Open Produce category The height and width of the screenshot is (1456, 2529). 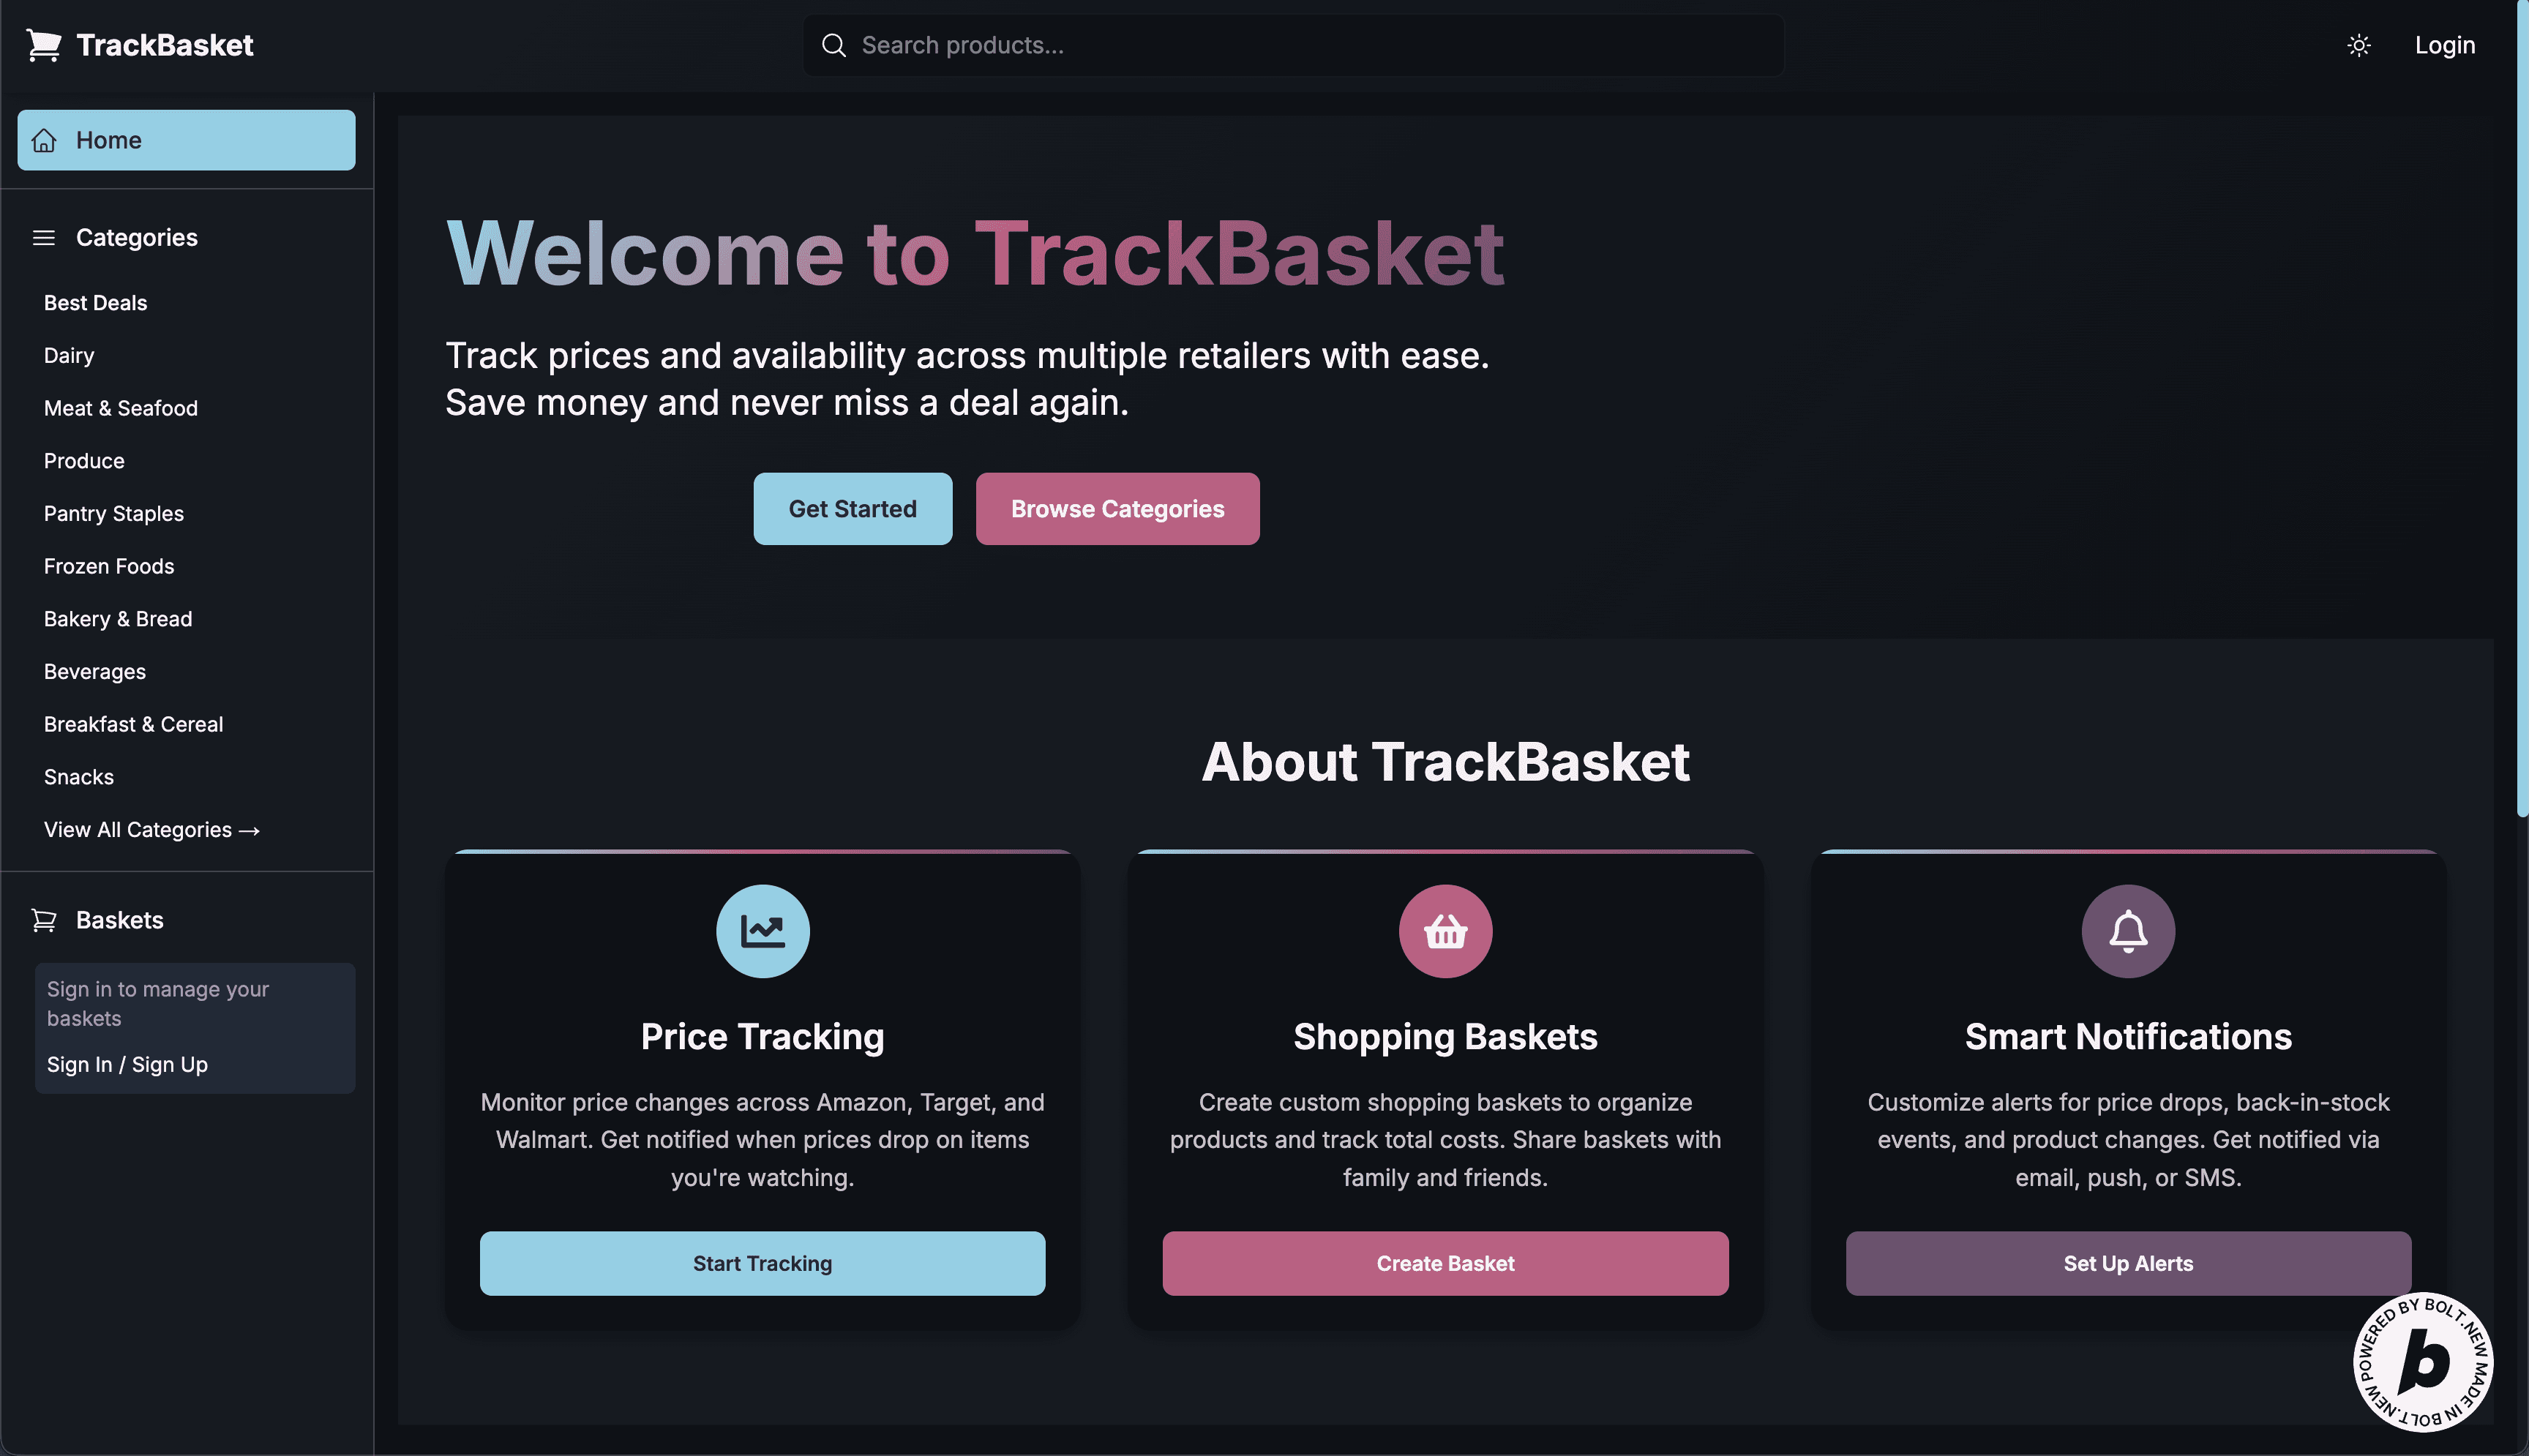tap(84, 461)
